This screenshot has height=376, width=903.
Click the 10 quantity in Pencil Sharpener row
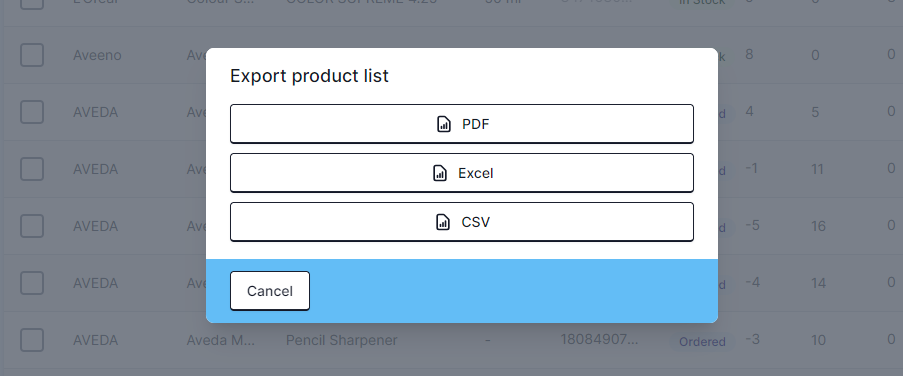point(818,340)
